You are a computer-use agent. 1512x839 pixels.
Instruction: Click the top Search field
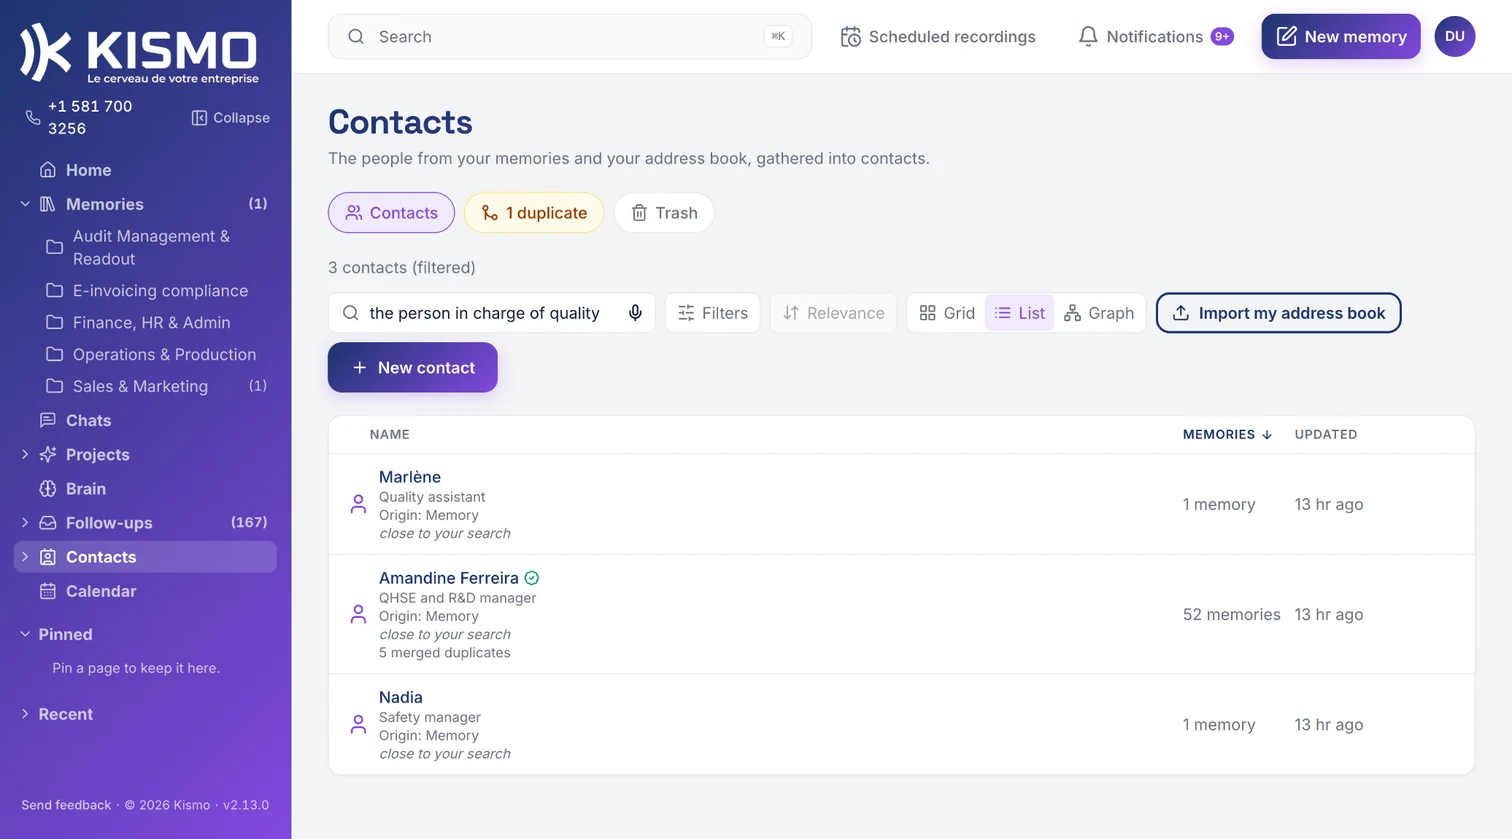click(569, 37)
